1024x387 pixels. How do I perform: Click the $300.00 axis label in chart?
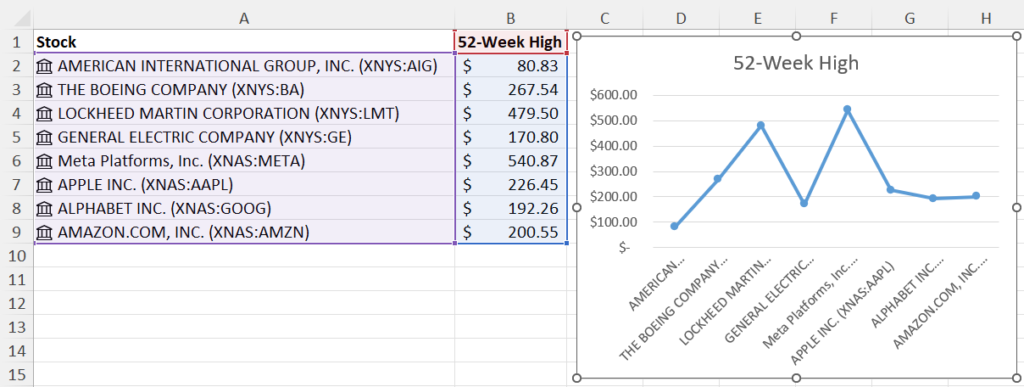(x=613, y=172)
